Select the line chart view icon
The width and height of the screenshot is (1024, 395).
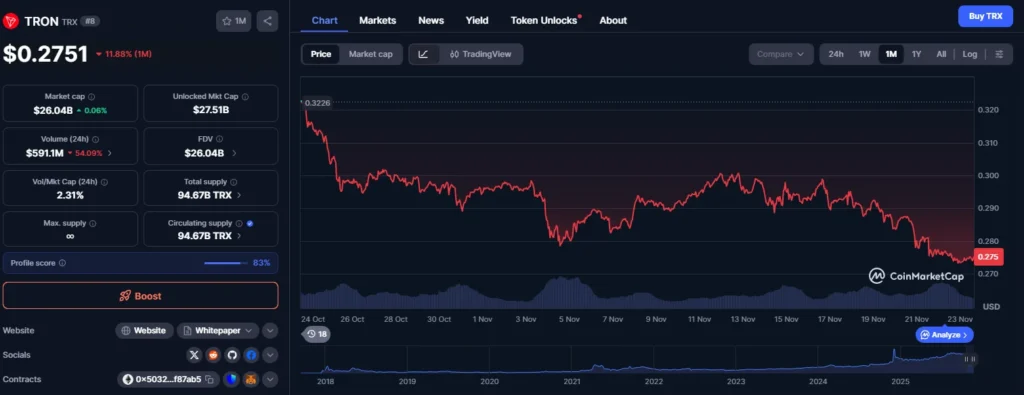(423, 54)
